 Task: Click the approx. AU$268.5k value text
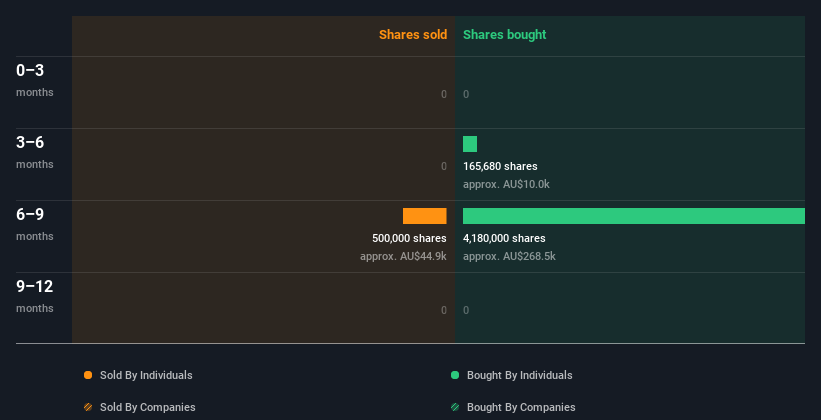(x=509, y=256)
